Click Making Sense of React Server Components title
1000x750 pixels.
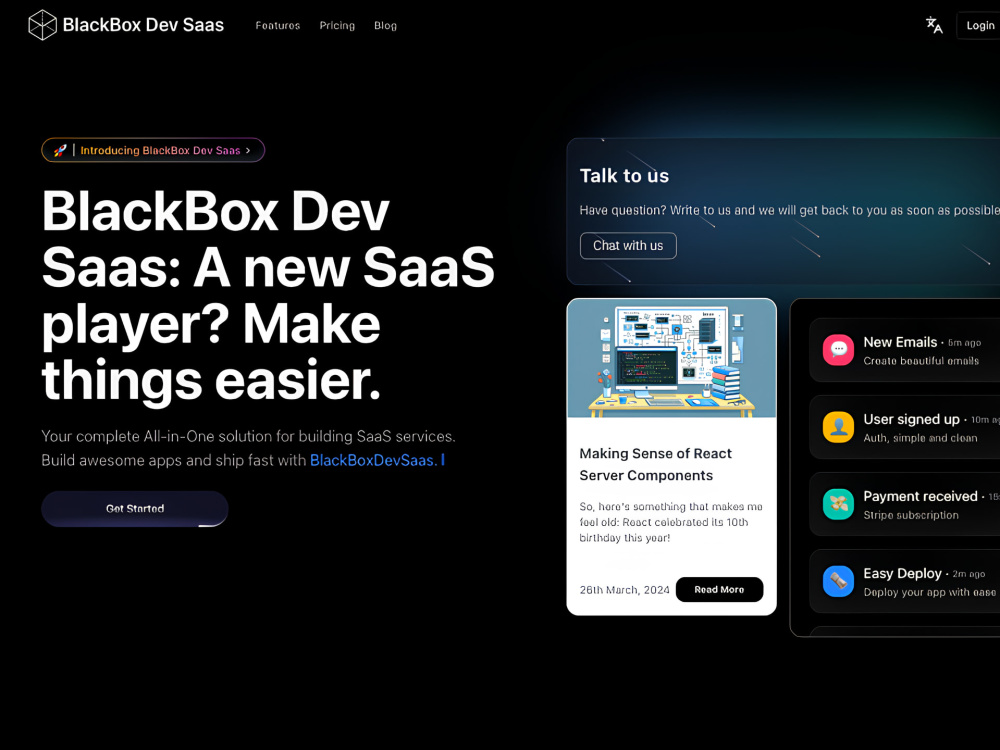tap(656, 464)
